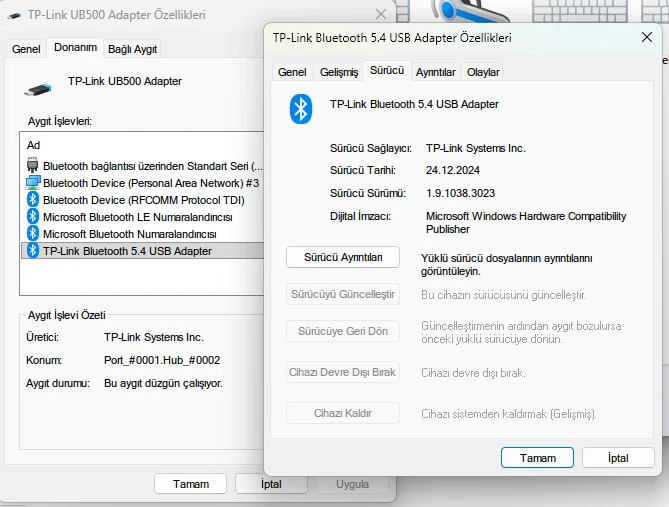Click the Sürücüye Geri Dön button
Image resolution: width=669 pixels, height=507 pixels.
click(343, 331)
